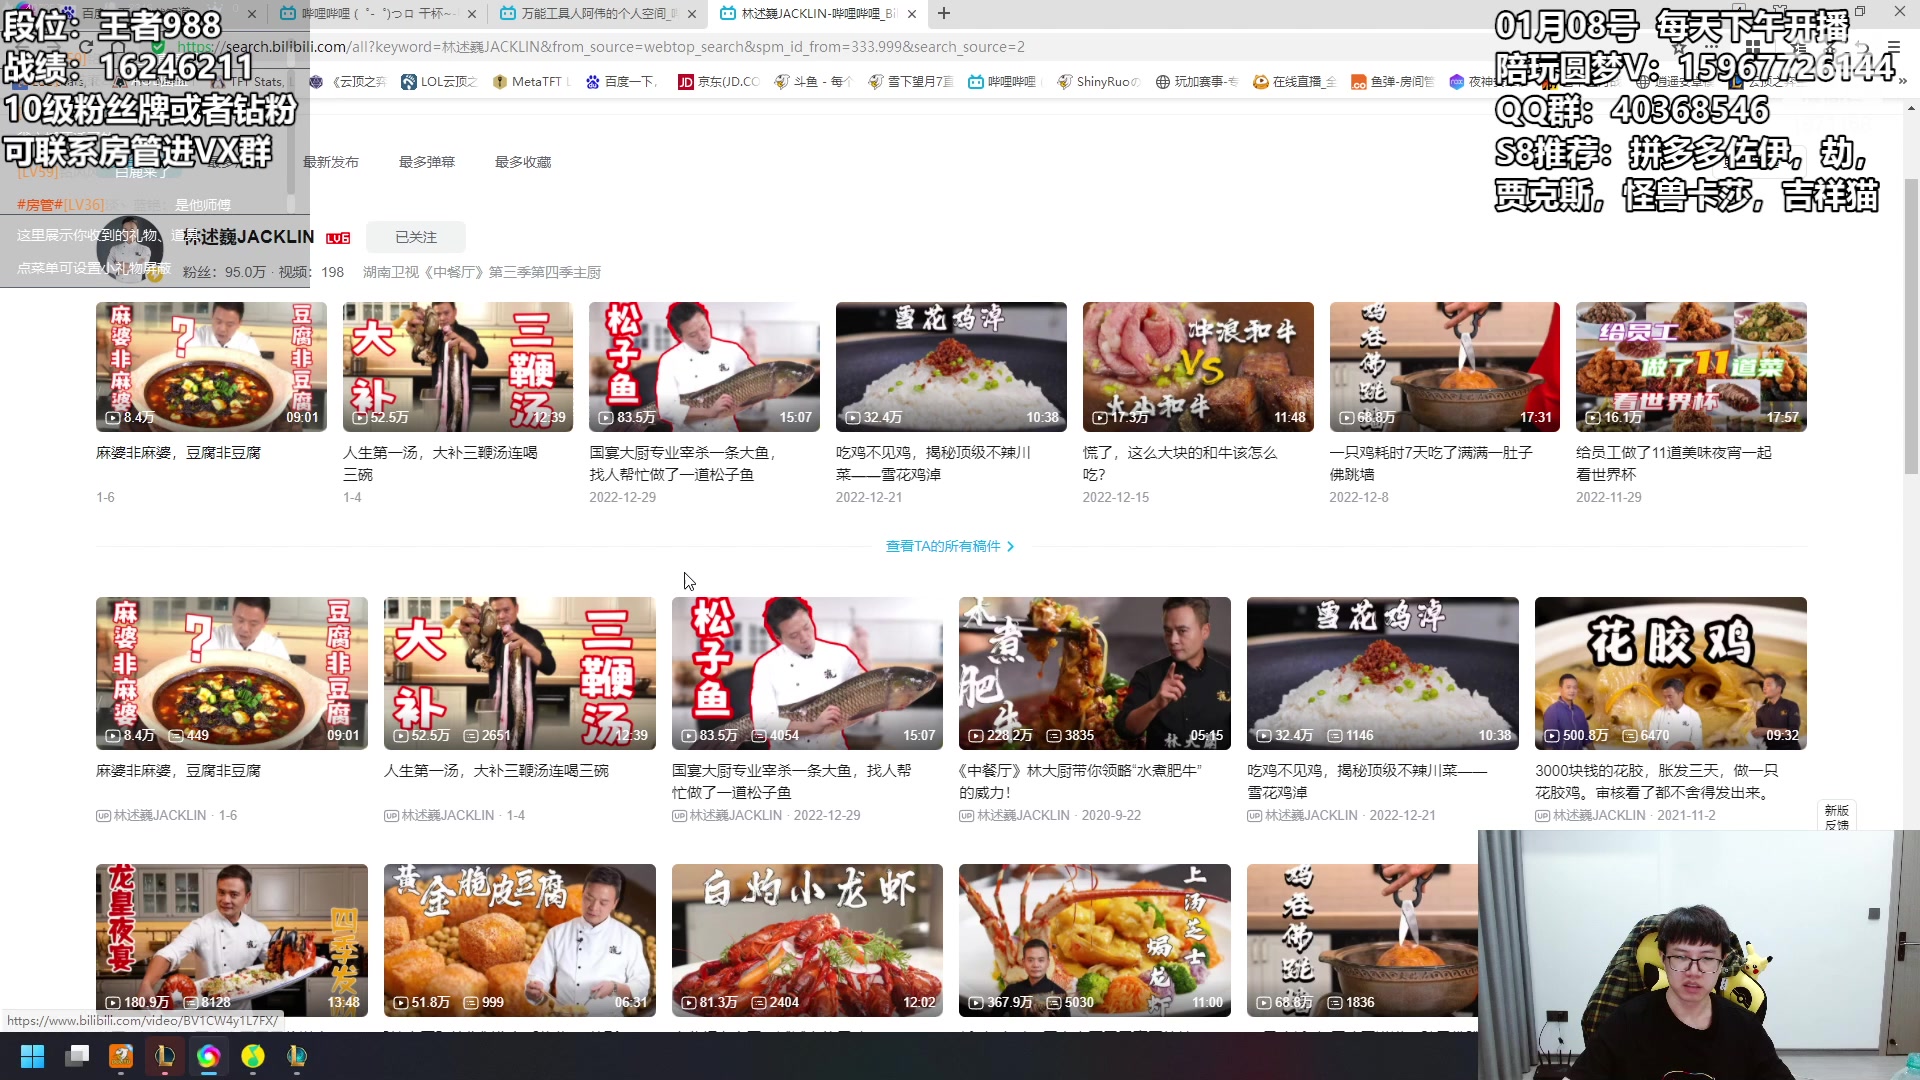Click the plus icon to open new tab
Screen dimensions: 1920x1080
pos(944,14)
